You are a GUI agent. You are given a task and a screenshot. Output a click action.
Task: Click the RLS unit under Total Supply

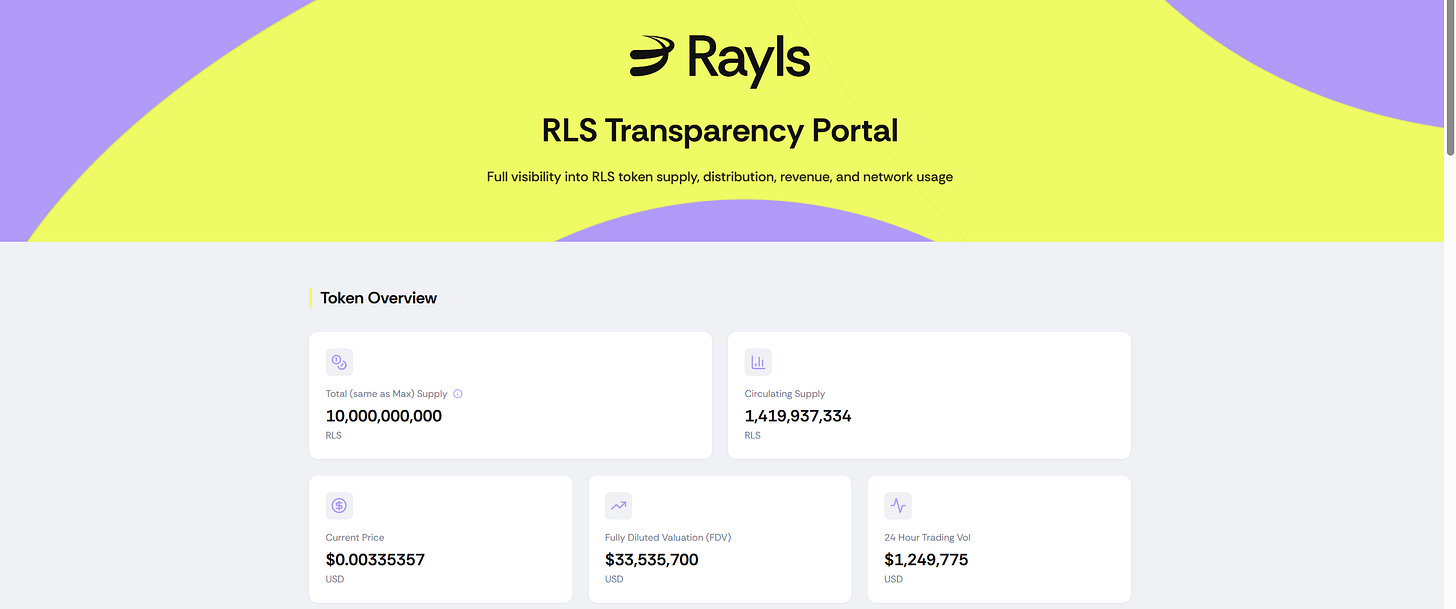point(334,436)
